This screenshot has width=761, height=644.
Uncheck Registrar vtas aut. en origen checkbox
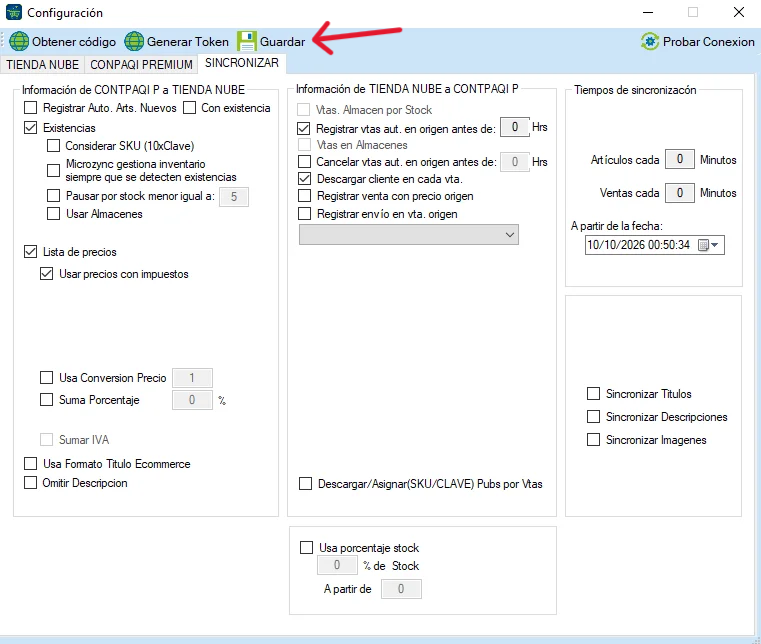[304, 129]
